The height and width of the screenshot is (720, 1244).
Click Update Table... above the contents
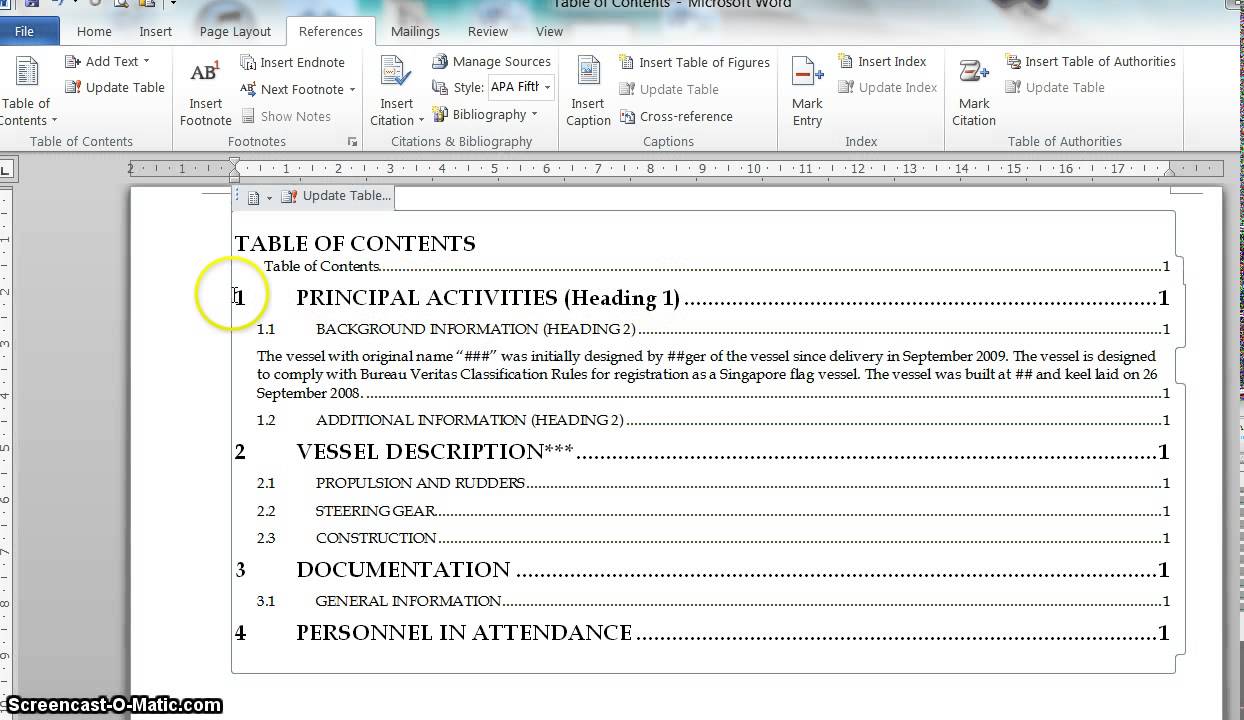pos(336,196)
